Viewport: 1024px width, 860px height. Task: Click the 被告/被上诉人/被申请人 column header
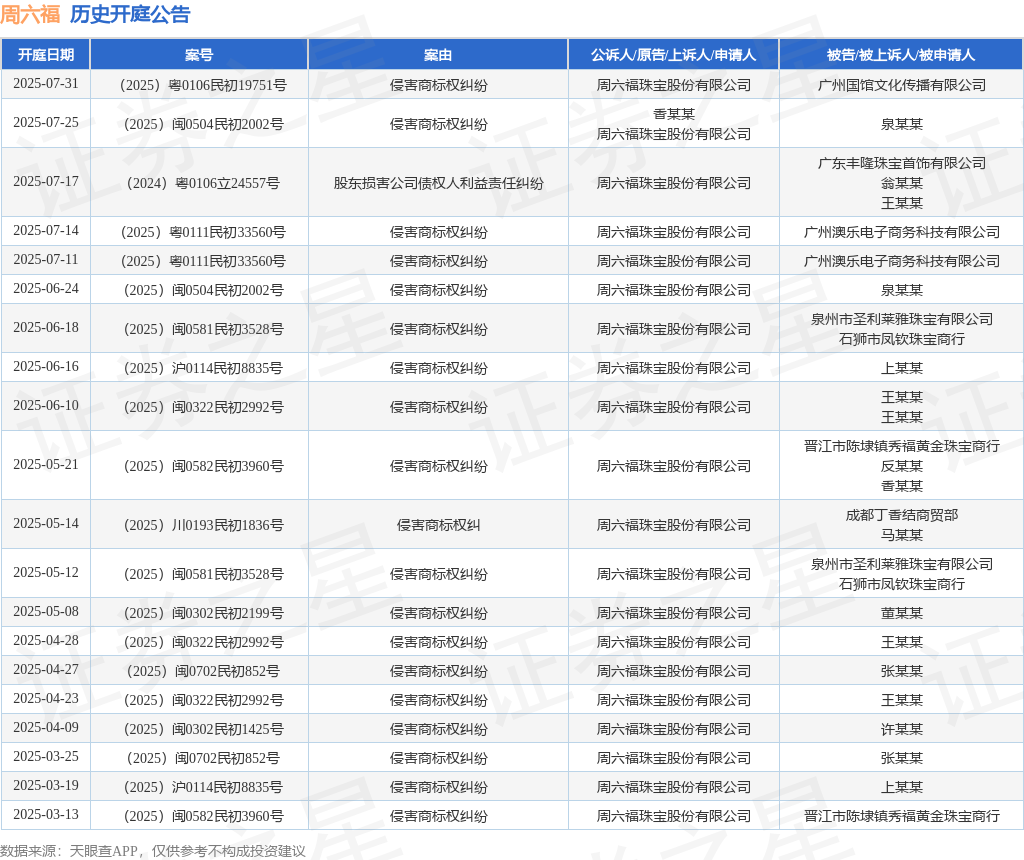click(901, 54)
